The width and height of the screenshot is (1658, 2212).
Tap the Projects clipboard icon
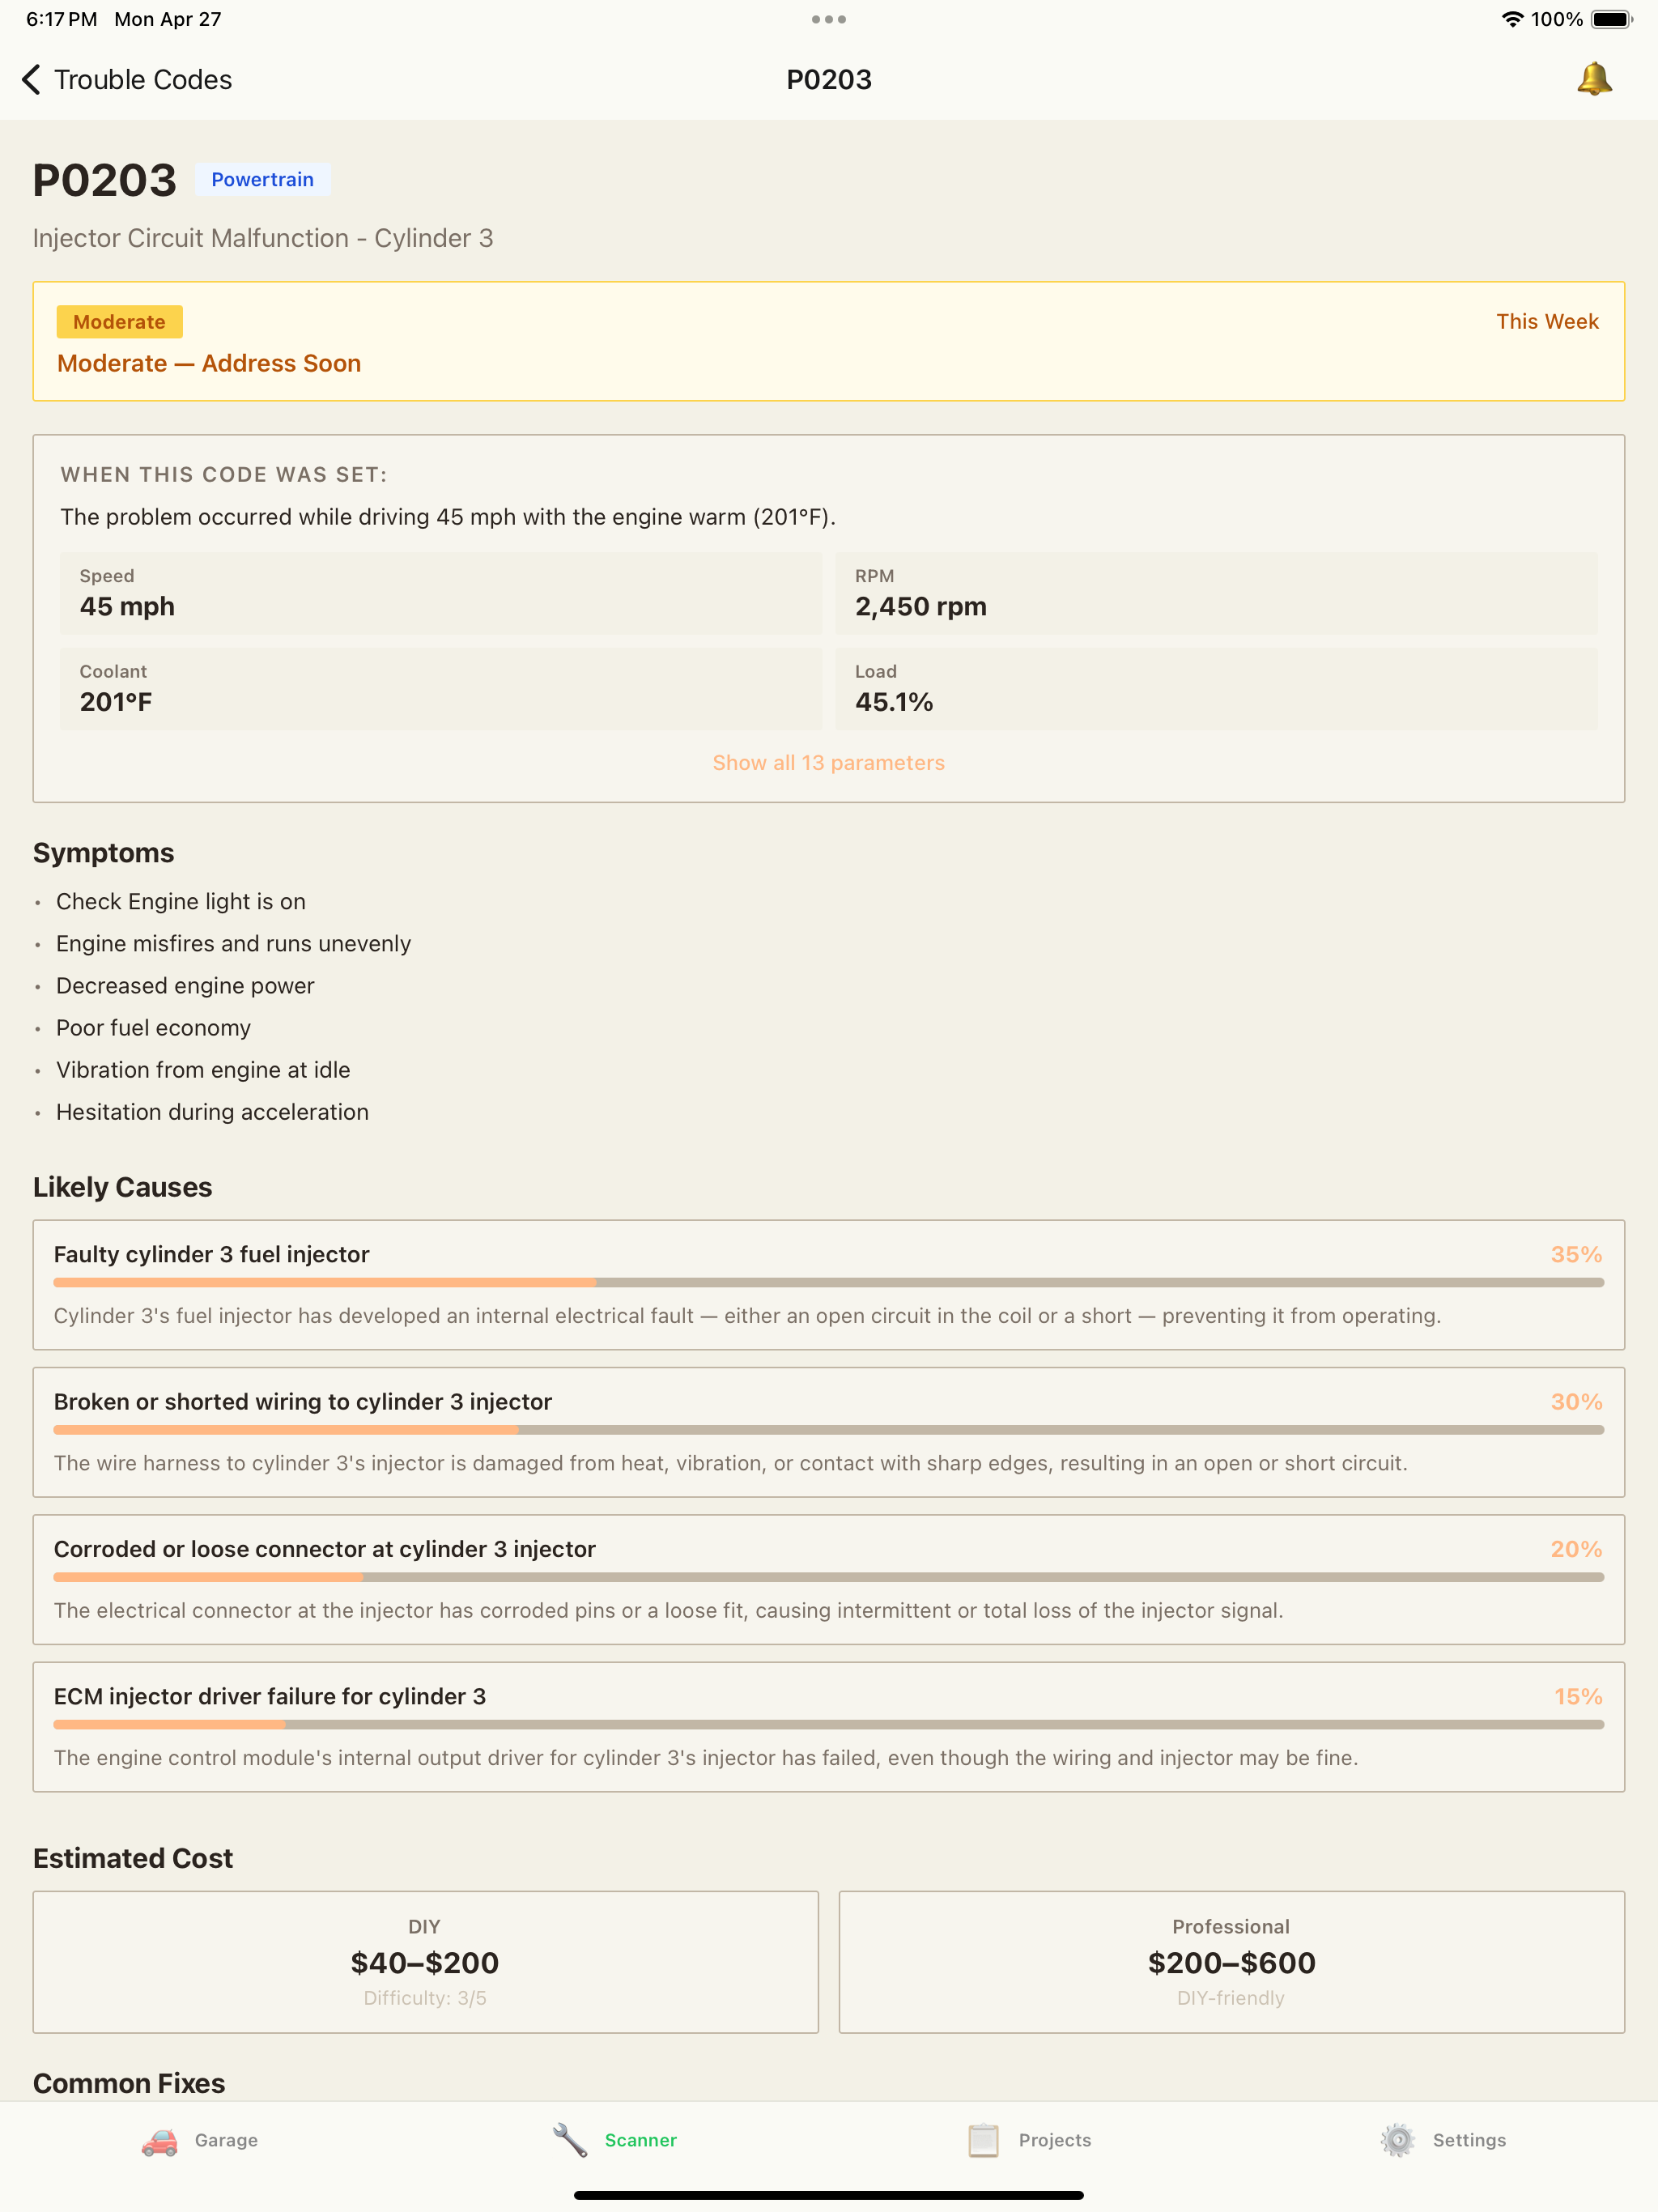[x=983, y=2141]
